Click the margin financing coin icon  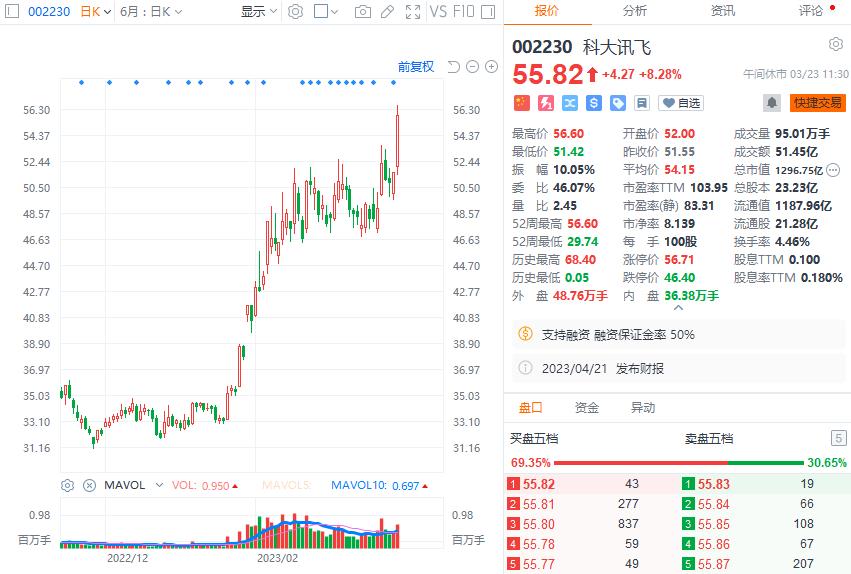(x=525, y=334)
